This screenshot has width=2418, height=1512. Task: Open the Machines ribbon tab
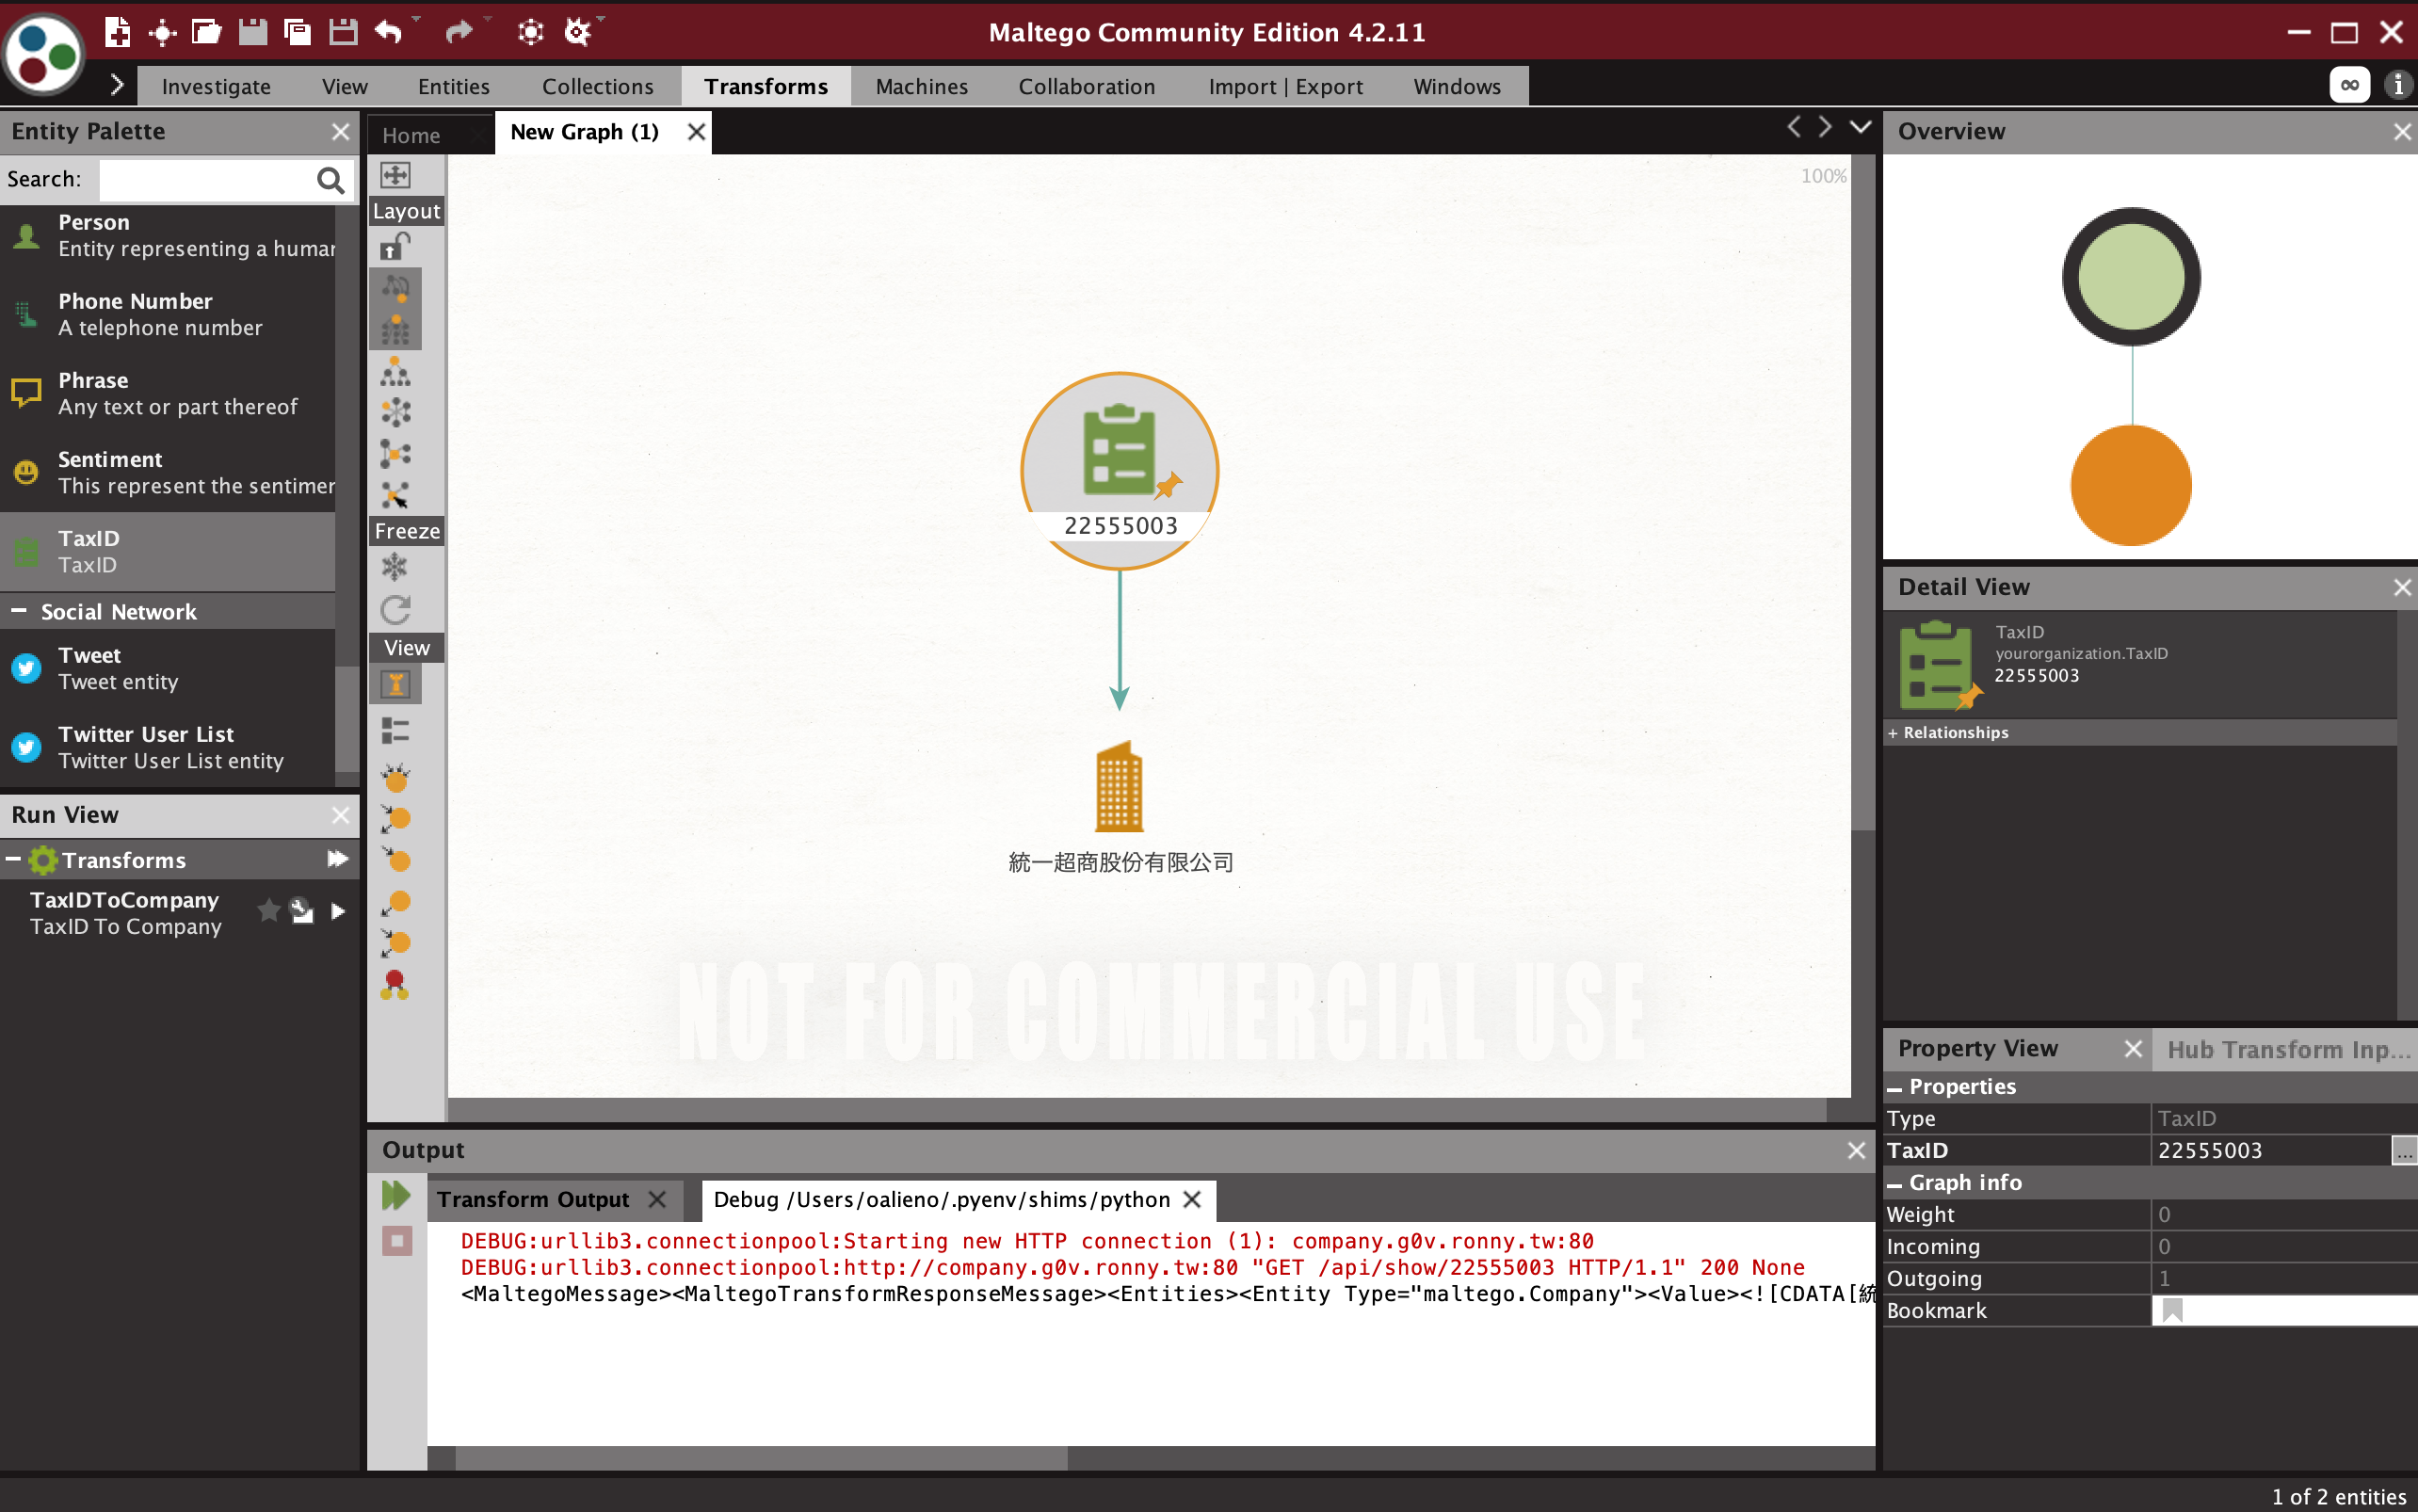tap(921, 87)
